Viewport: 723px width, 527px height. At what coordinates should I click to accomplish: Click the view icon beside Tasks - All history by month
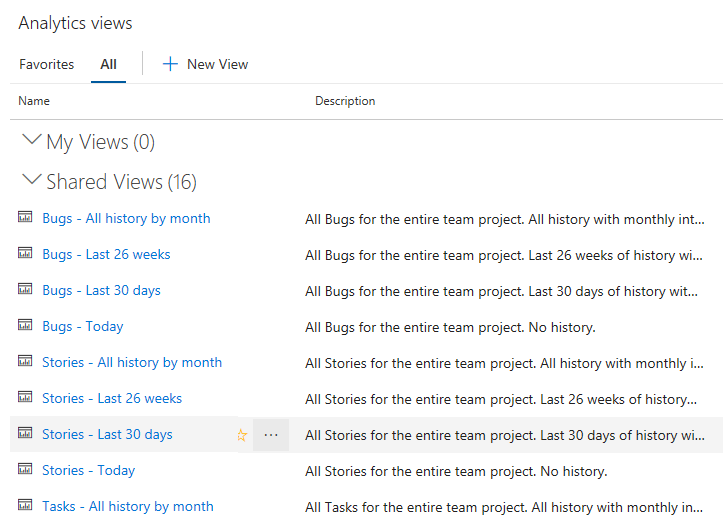click(x=25, y=504)
